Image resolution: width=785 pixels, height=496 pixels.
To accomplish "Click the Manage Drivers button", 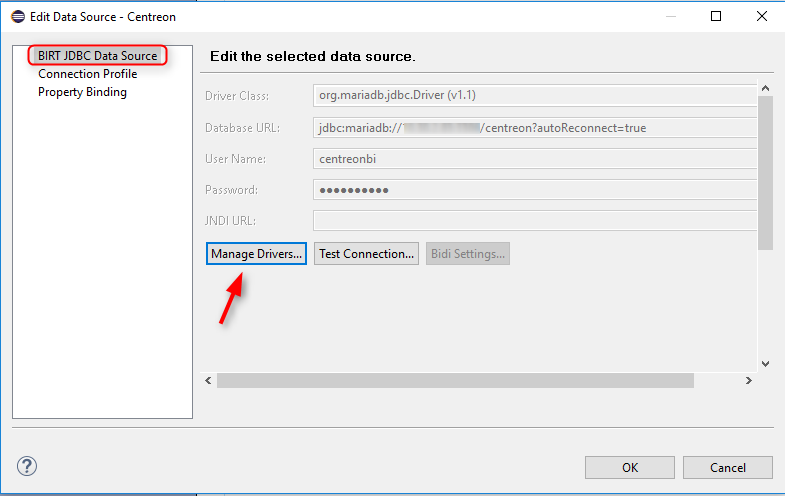I will tap(256, 254).
